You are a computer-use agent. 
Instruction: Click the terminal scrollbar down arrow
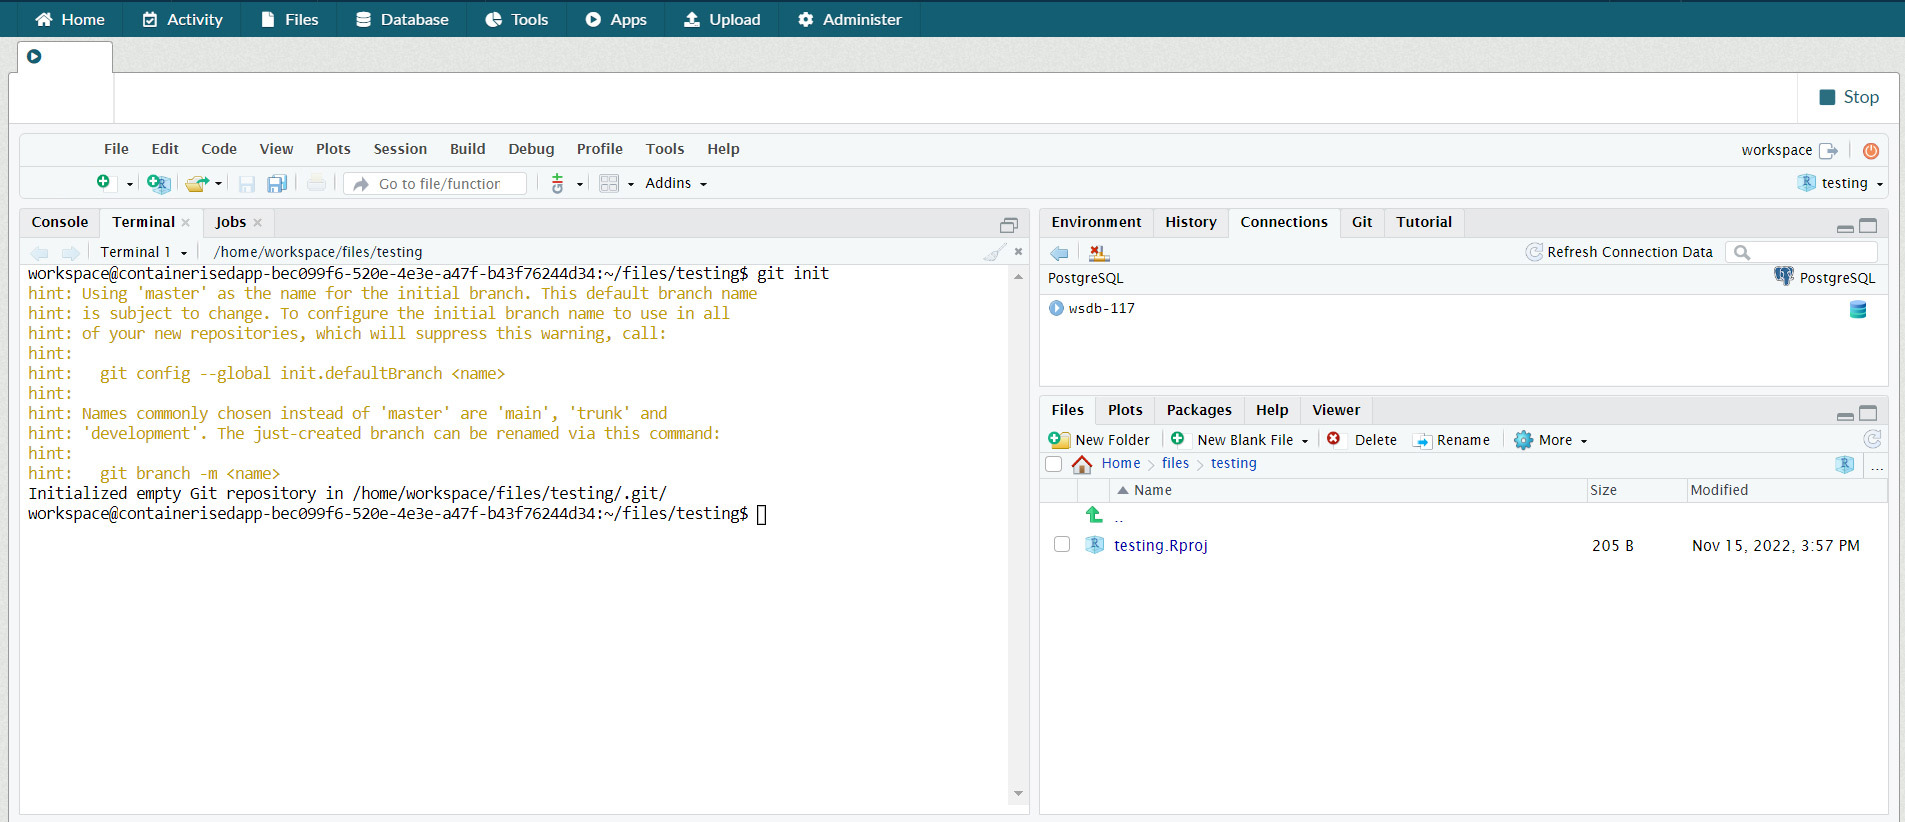(1018, 794)
